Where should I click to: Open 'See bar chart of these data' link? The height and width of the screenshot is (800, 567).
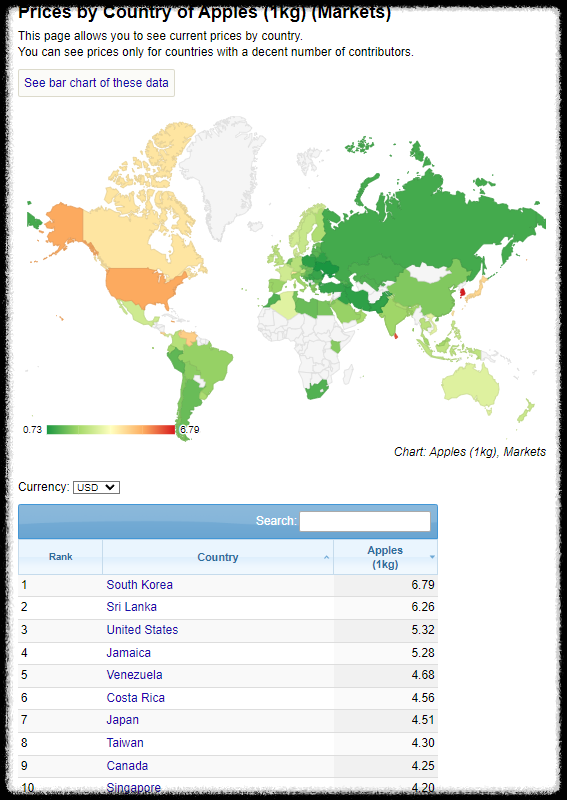[x=96, y=83]
